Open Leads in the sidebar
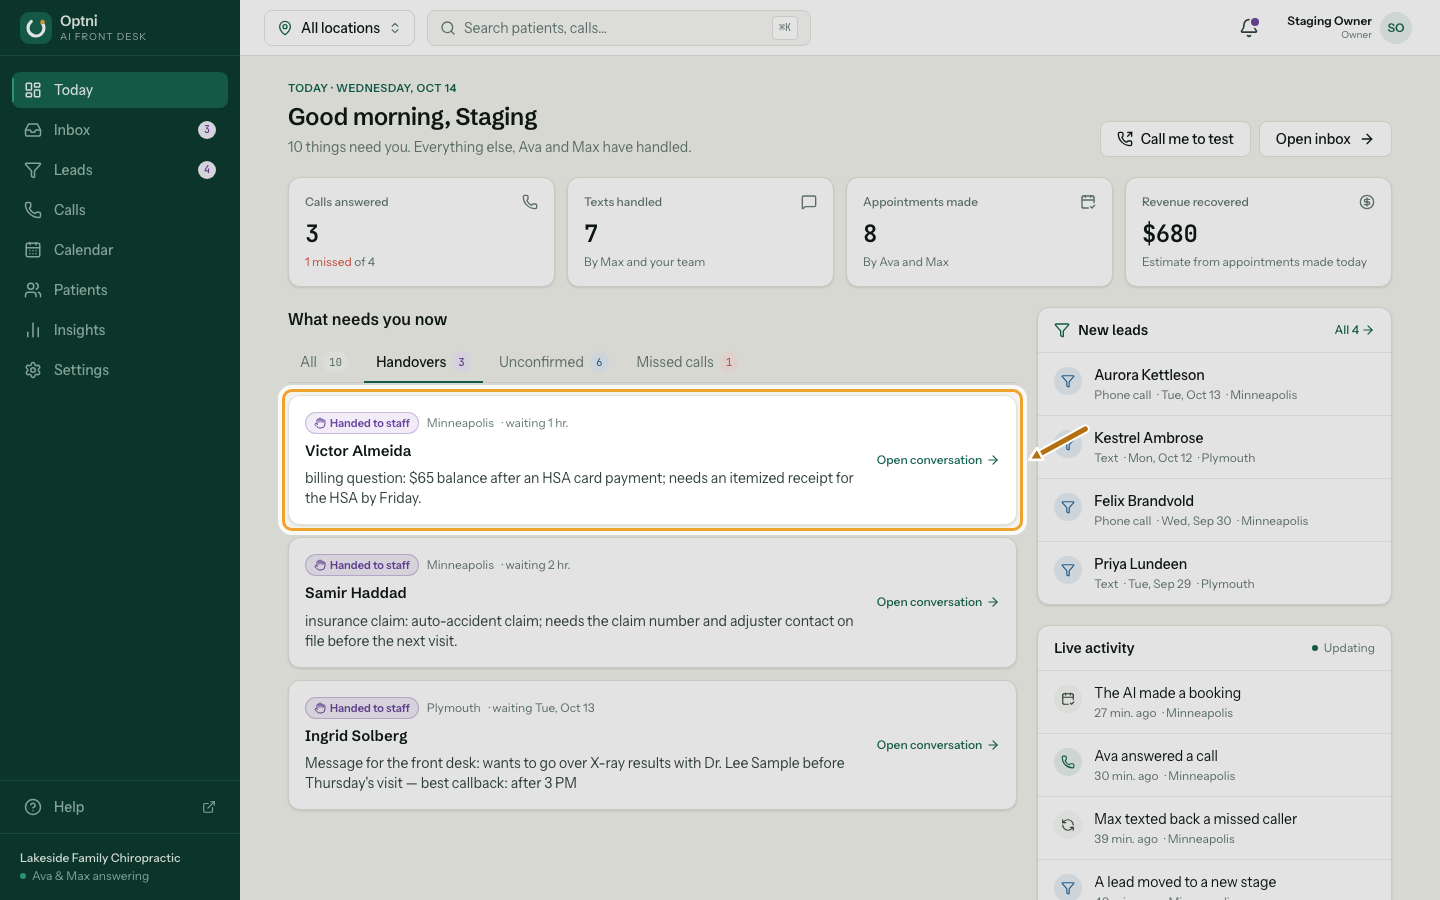The height and width of the screenshot is (900, 1440). tap(120, 170)
